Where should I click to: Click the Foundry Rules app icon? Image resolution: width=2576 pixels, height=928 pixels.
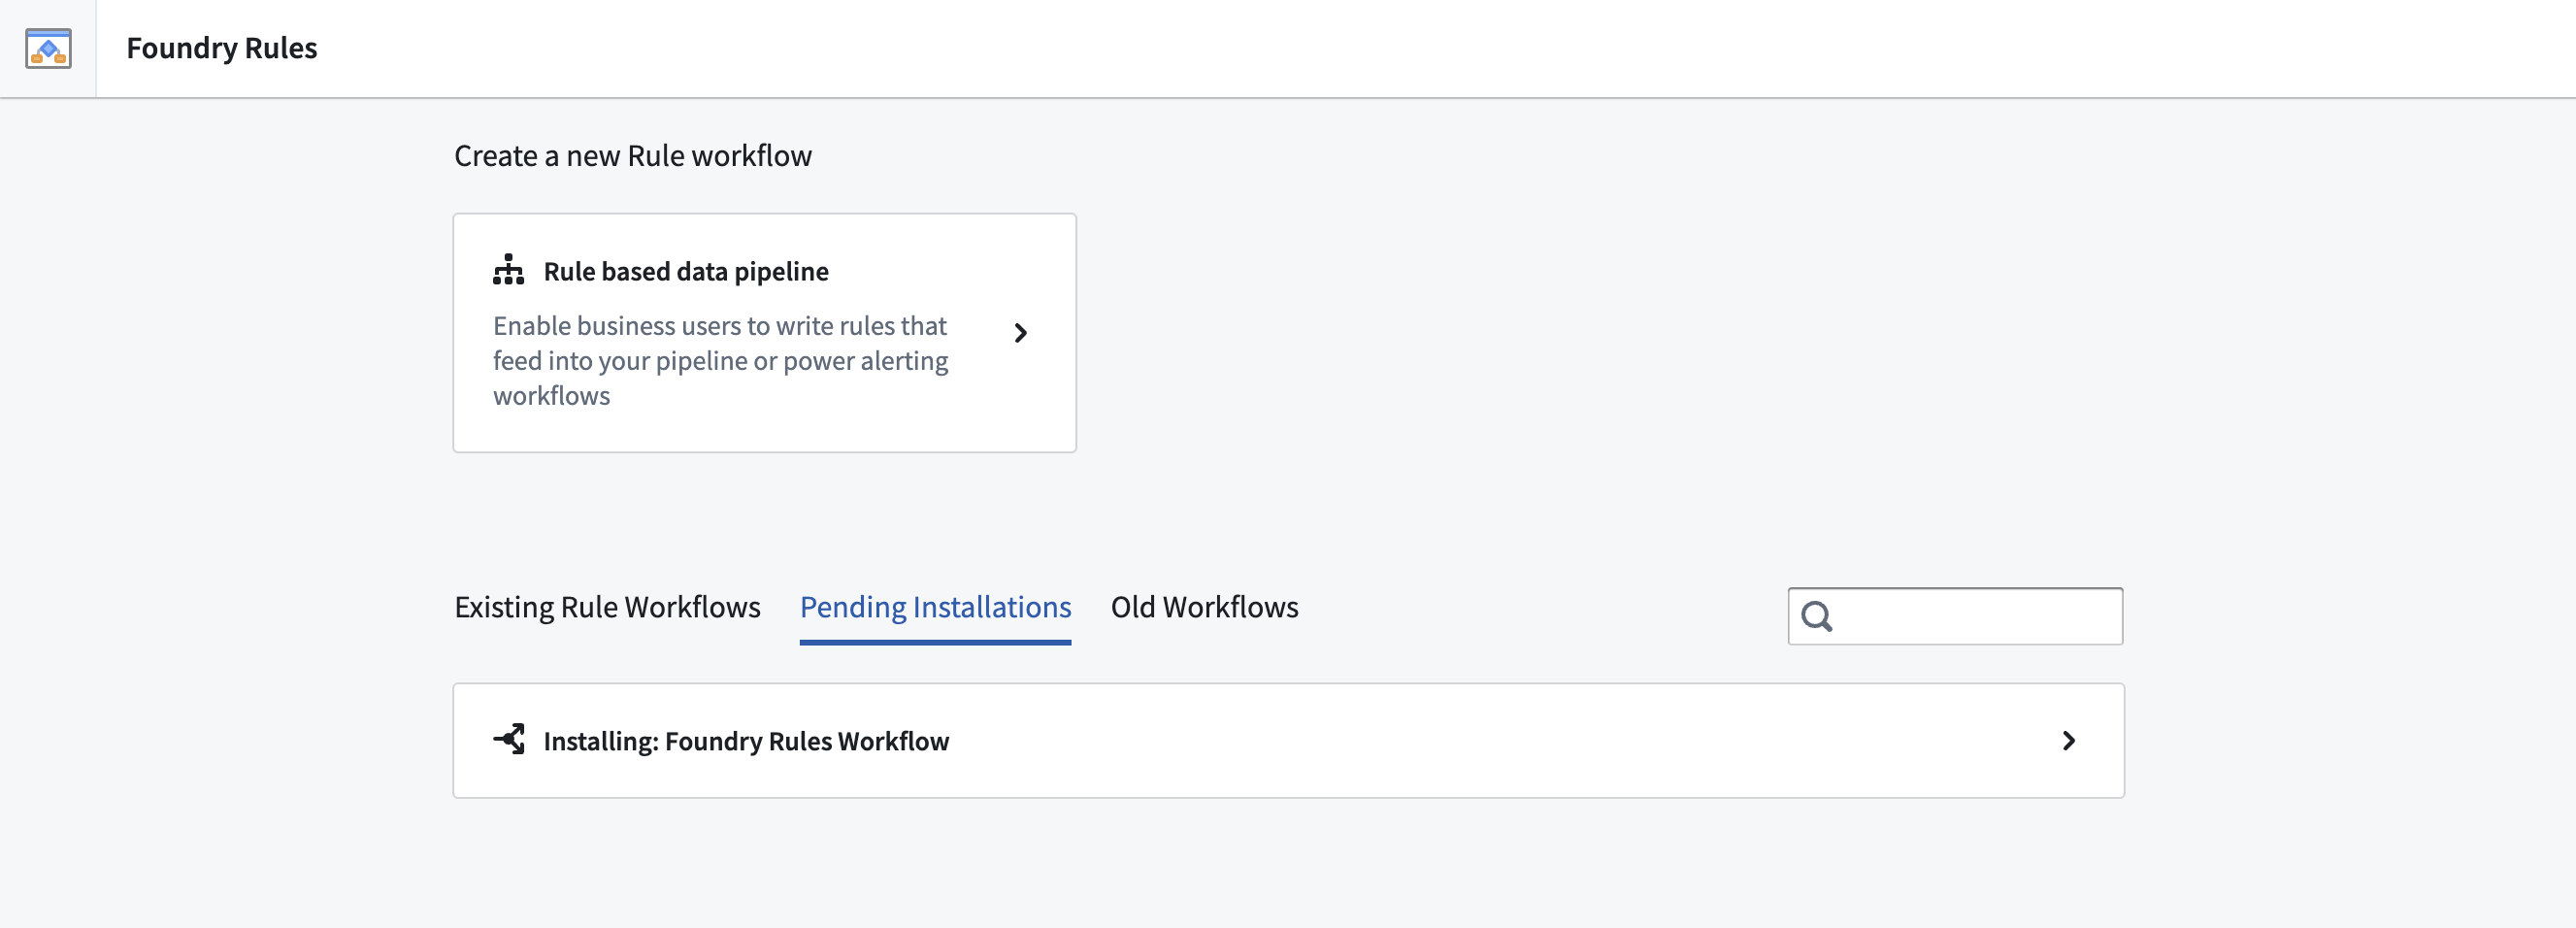coord(48,48)
